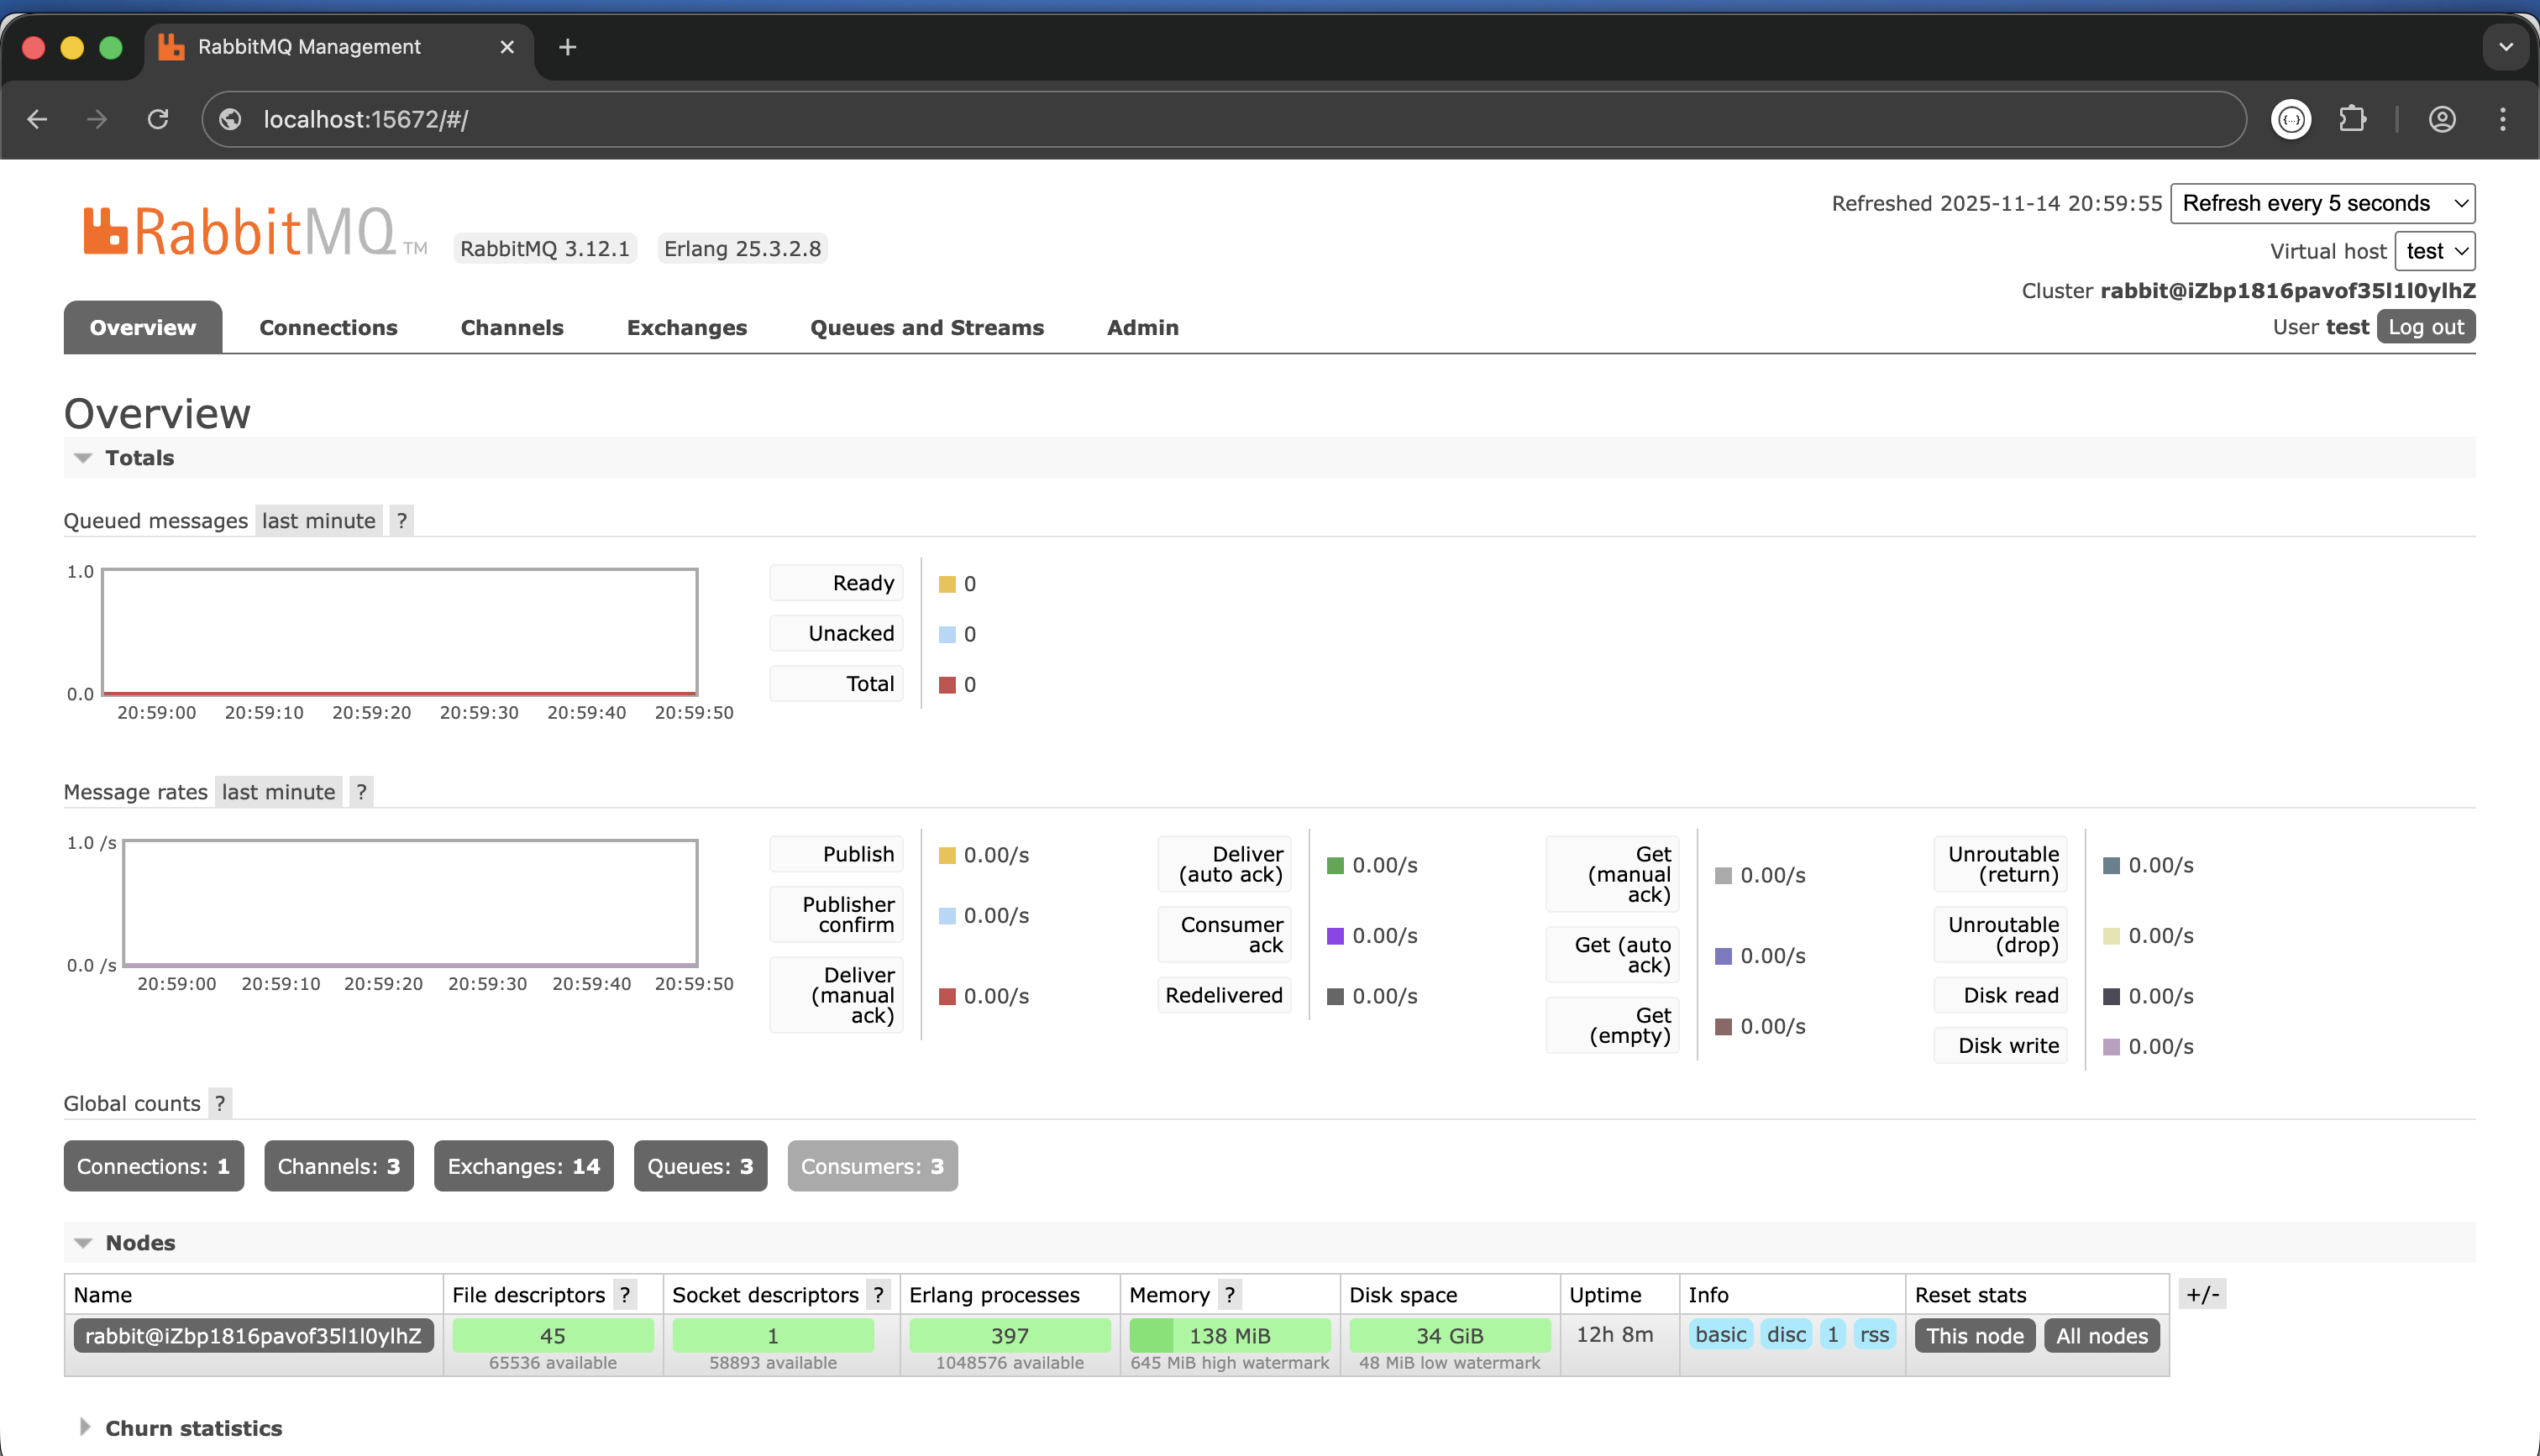Open the Global counts help icon
Screen dimensions: 2540x1456
(x=220, y=1103)
